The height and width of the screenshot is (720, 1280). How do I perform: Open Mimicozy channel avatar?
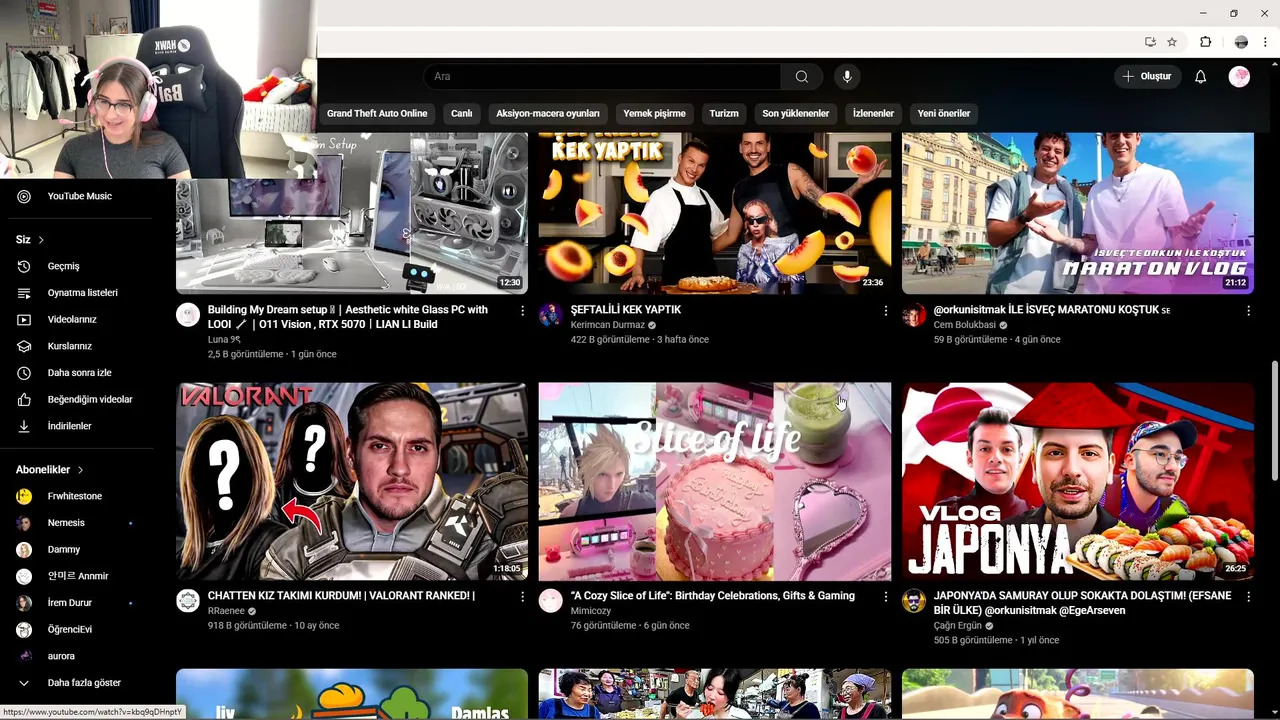point(550,601)
